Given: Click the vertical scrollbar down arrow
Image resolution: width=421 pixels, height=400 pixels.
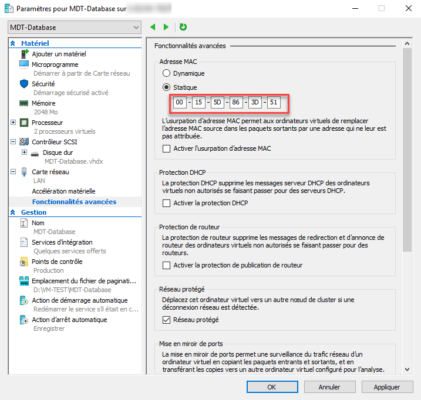Looking at the screenshot, I should point(407,369).
